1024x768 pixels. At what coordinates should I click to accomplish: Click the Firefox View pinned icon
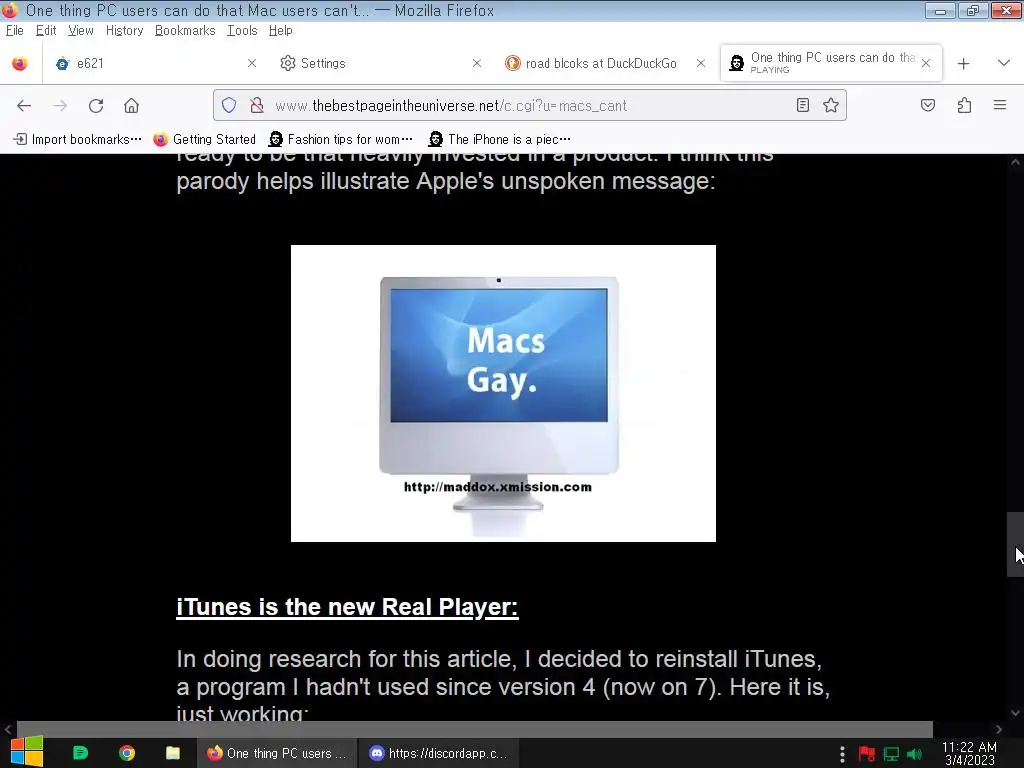(20, 63)
